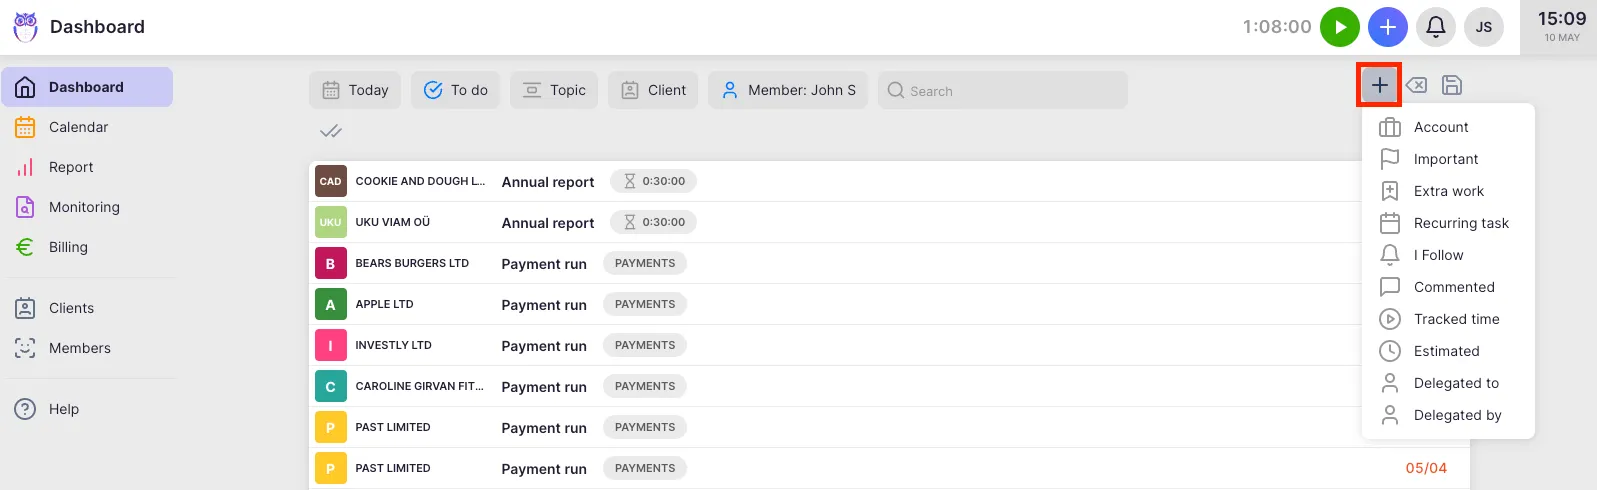1597x490 pixels.
Task: Click the brown CAD client badge
Action: click(x=330, y=181)
